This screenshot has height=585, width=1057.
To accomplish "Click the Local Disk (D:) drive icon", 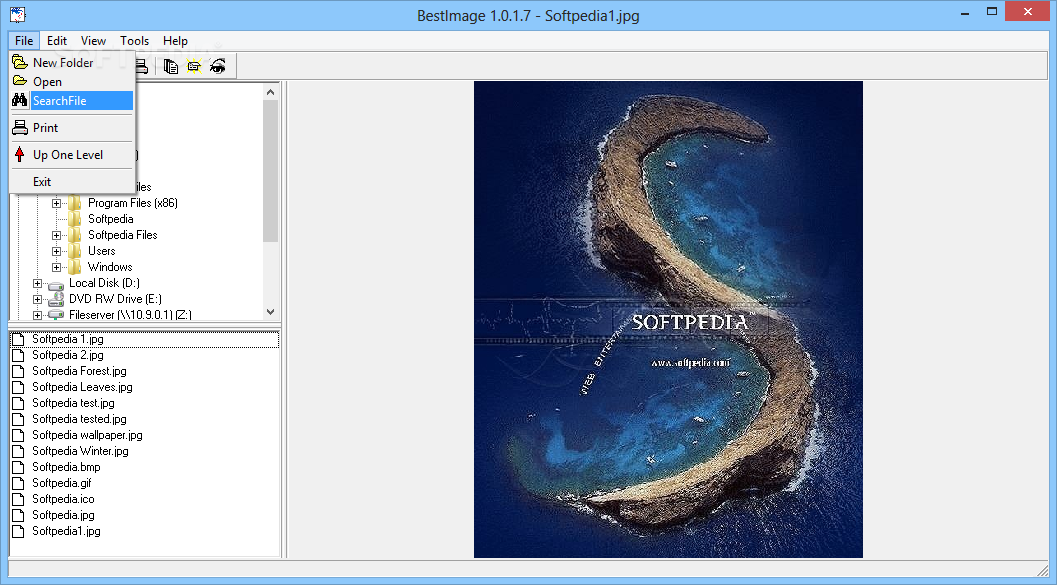I will pyautogui.click(x=56, y=284).
